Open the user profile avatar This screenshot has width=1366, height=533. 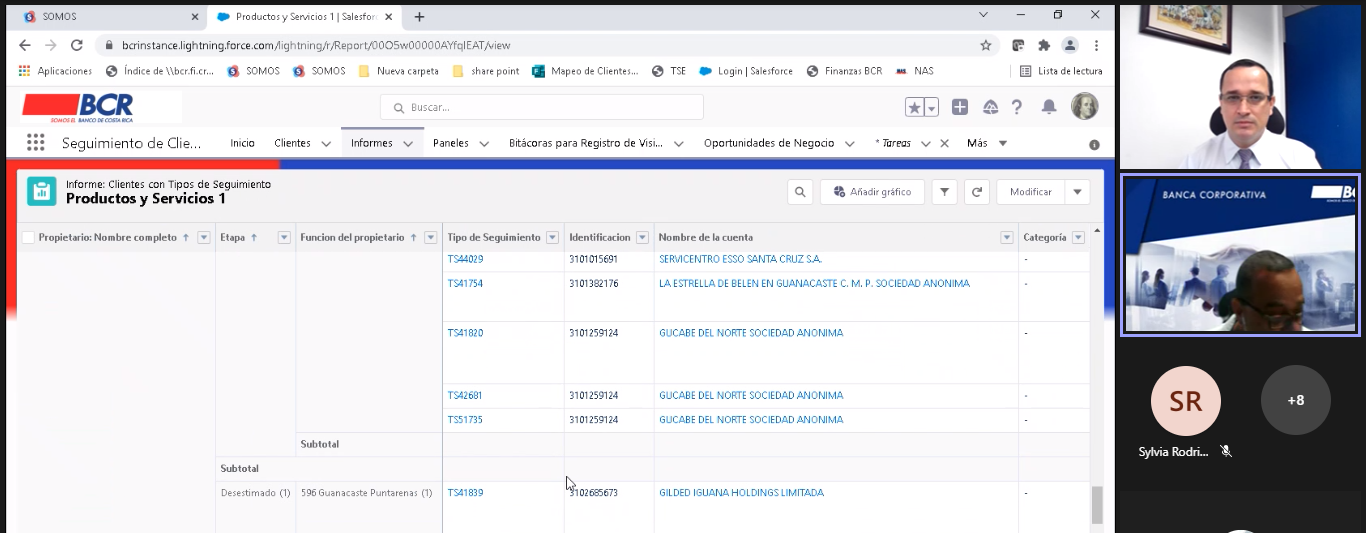point(1084,107)
